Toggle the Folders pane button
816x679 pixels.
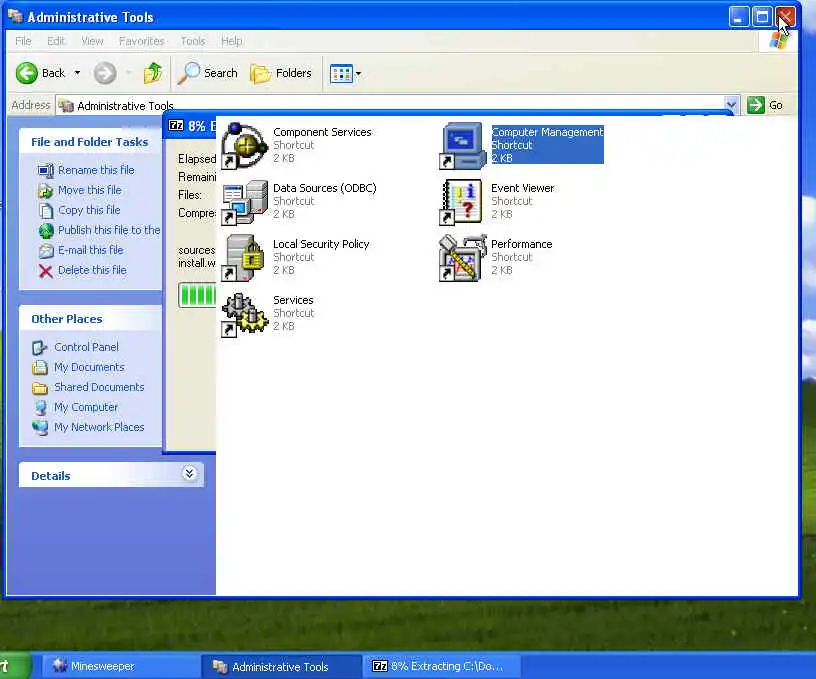pyautogui.click(x=281, y=73)
